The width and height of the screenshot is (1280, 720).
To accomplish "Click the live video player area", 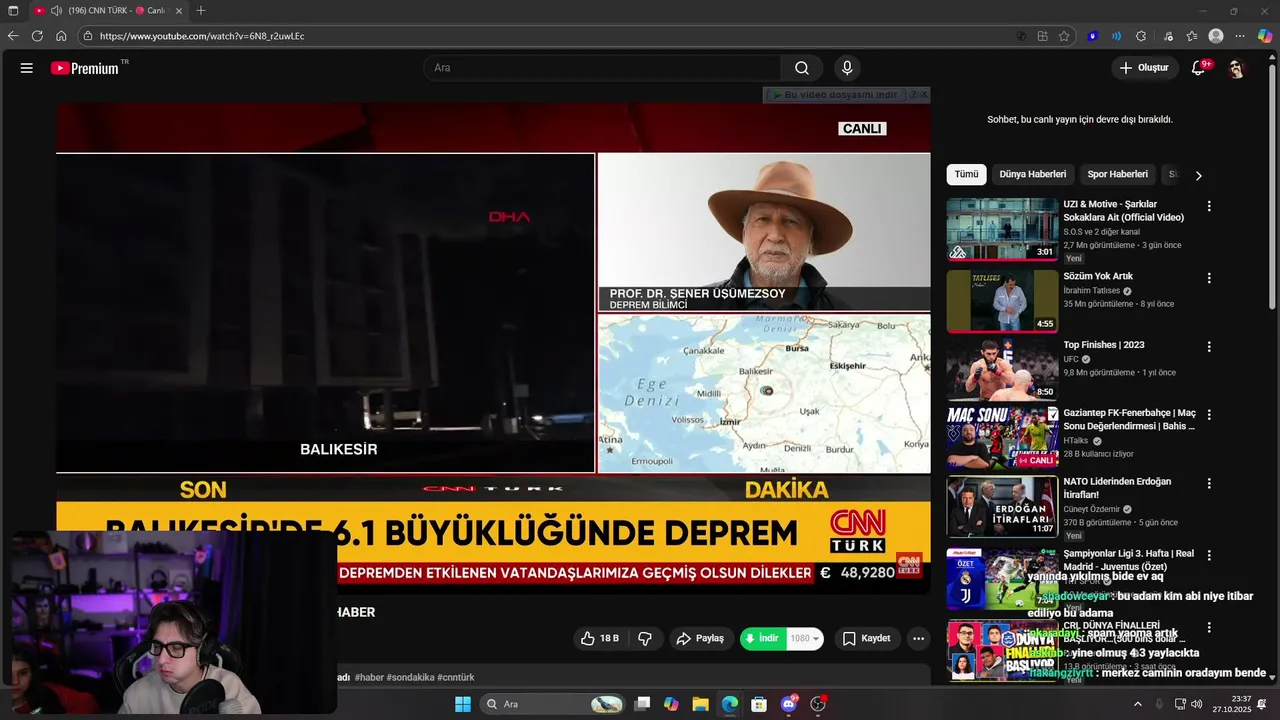I will click(494, 340).
